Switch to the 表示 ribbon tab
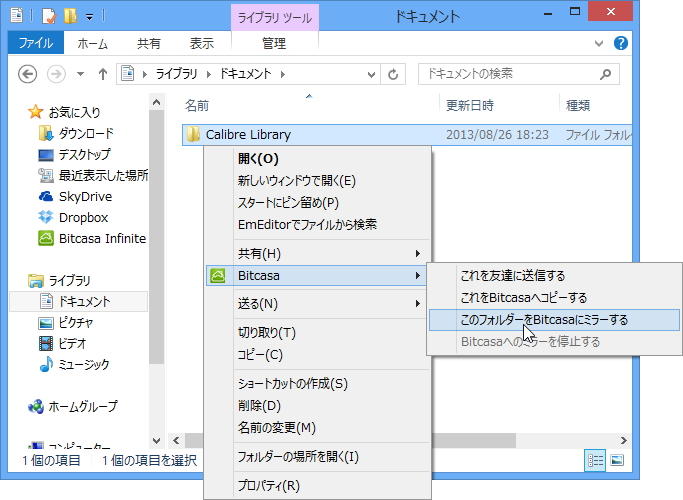 [x=202, y=43]
